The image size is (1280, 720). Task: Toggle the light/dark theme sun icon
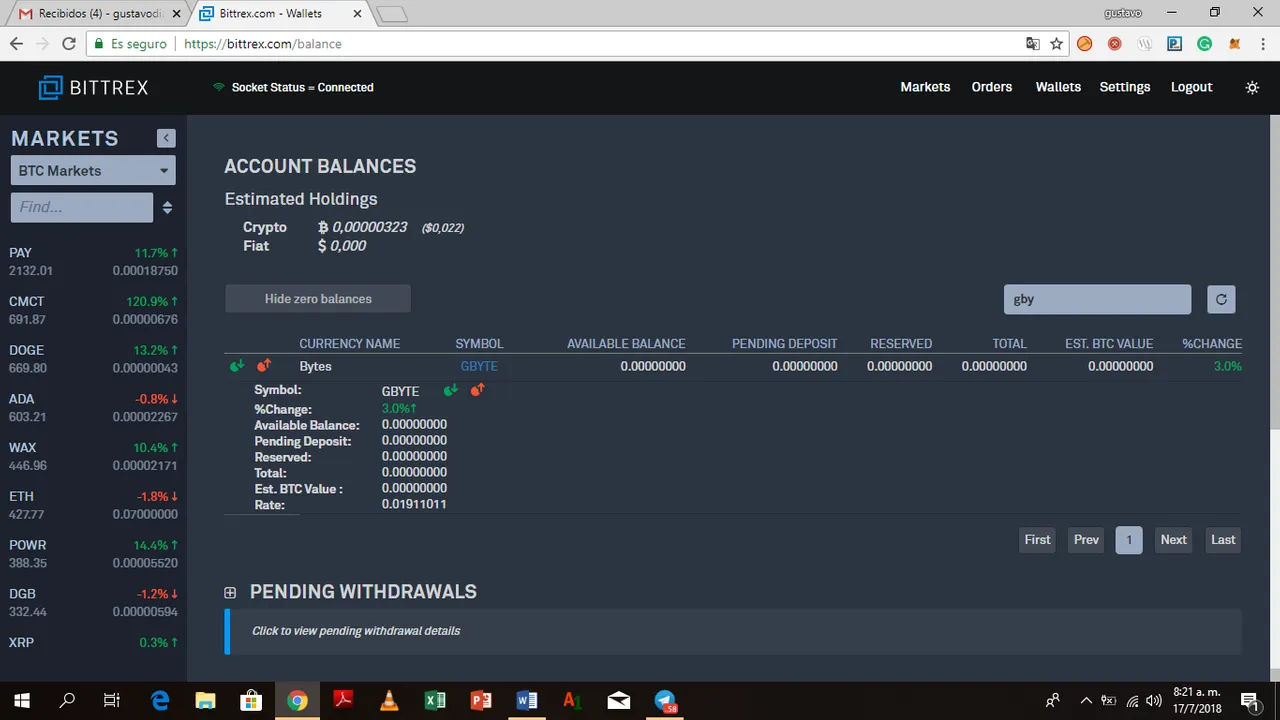point(1252,87)
